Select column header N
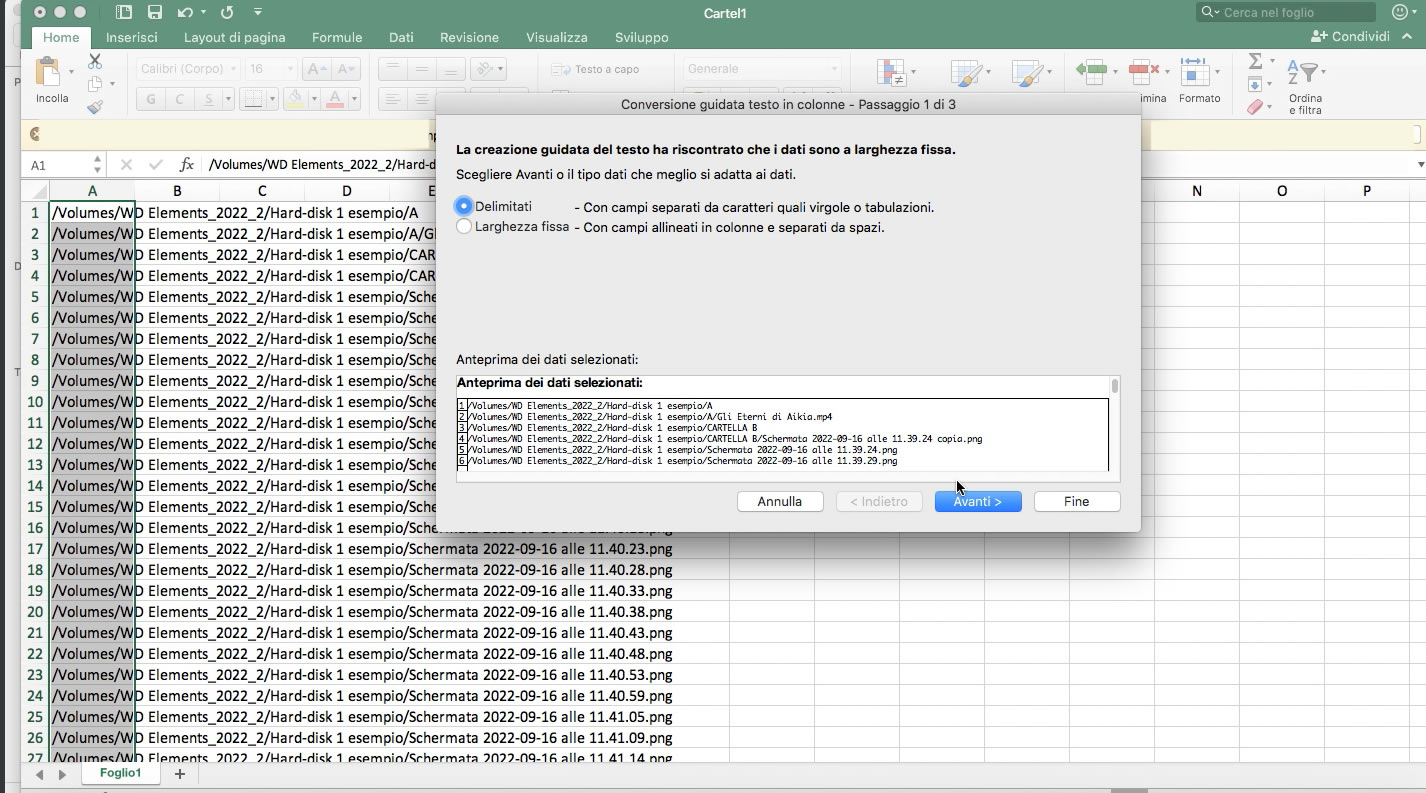The image size is (1426, 793). coord(1197,191)
